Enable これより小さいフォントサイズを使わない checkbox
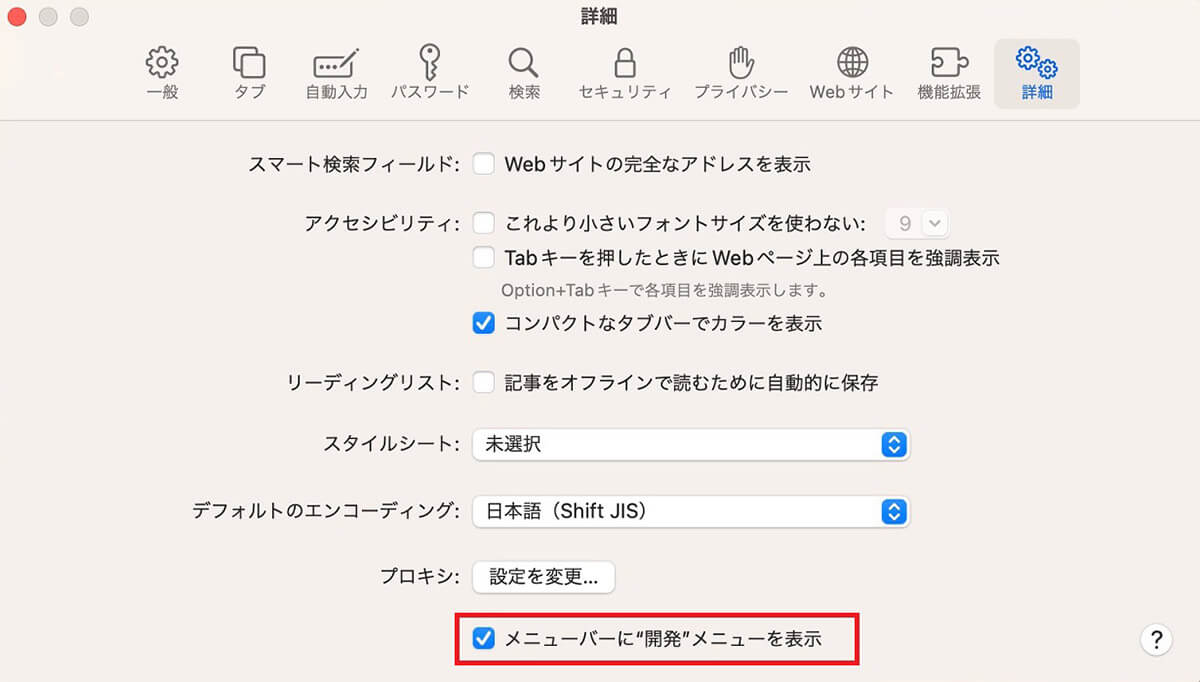 tap(484, 223)
